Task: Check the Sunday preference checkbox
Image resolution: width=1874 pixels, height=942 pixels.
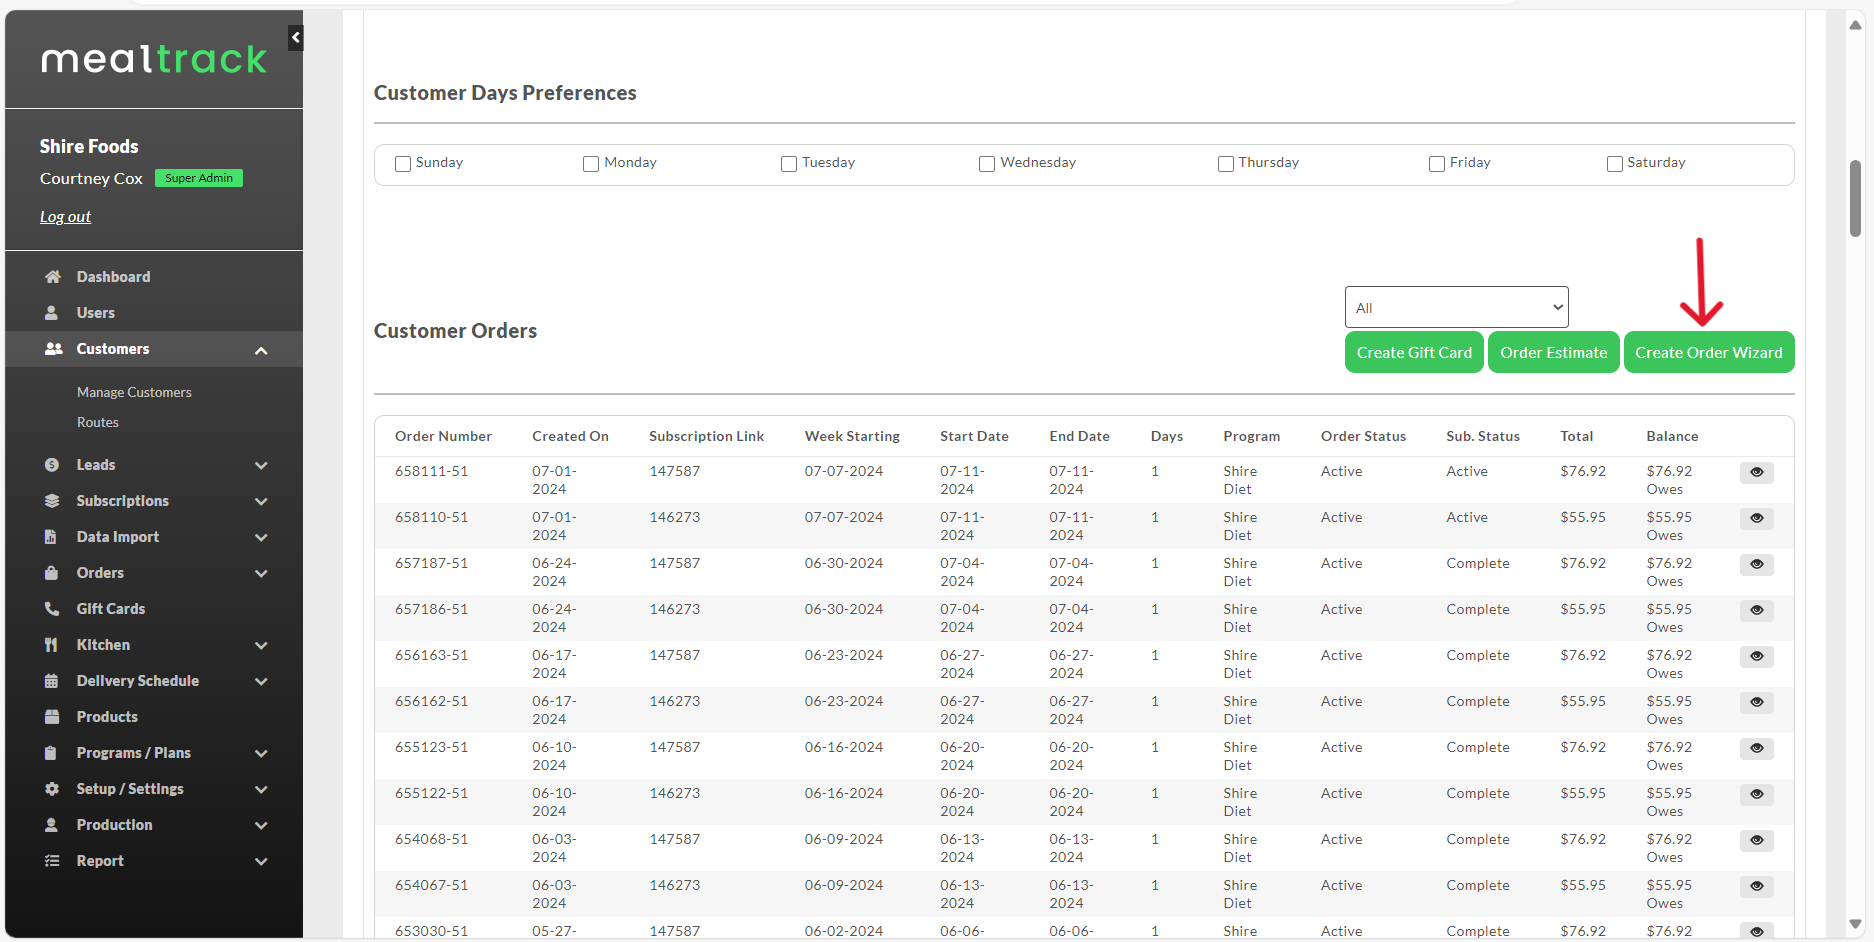Action: pos(403,164)
